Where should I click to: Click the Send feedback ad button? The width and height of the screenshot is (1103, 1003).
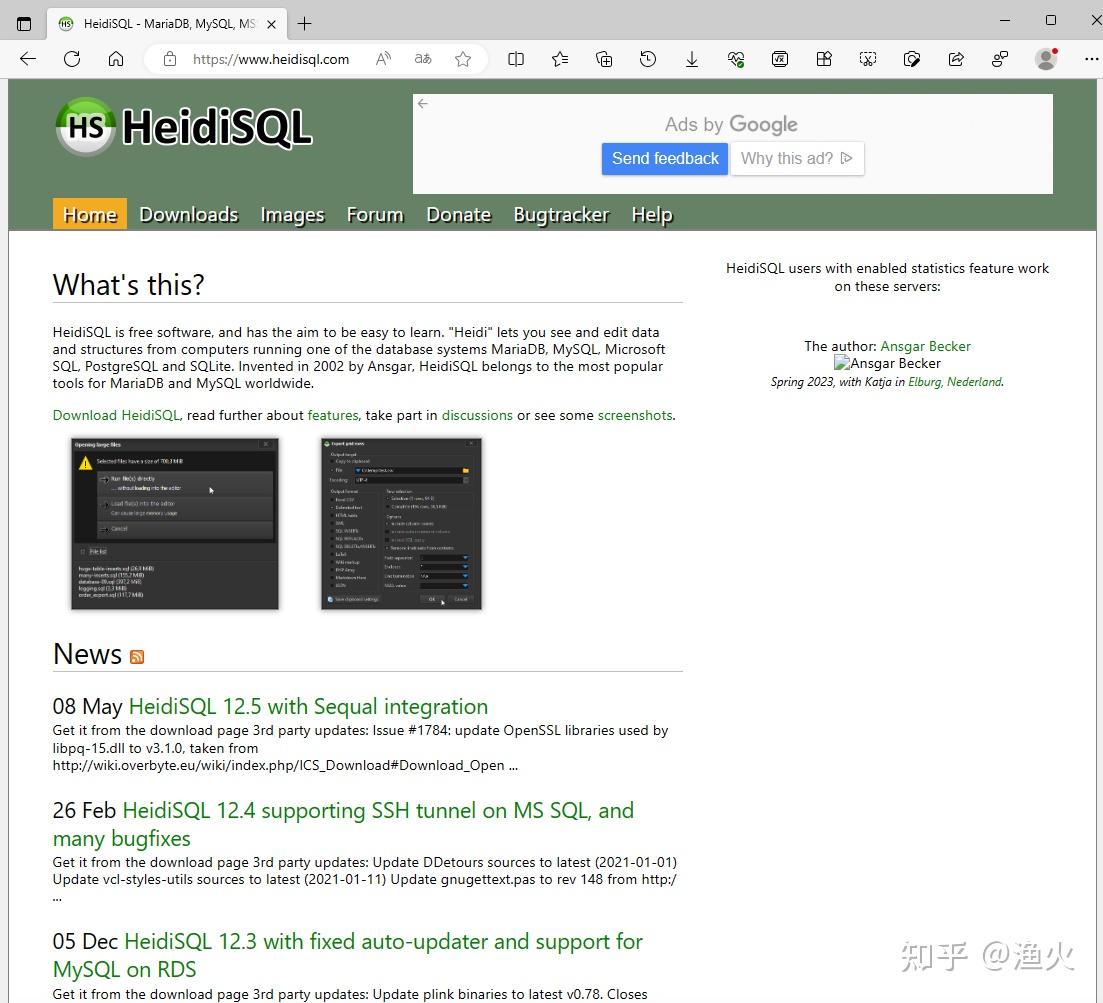(664, 158)
